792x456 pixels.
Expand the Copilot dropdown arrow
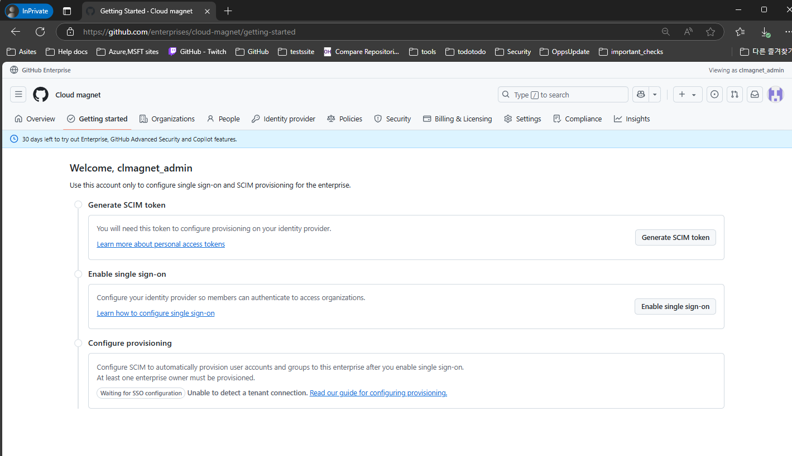(x=655, y=94)
